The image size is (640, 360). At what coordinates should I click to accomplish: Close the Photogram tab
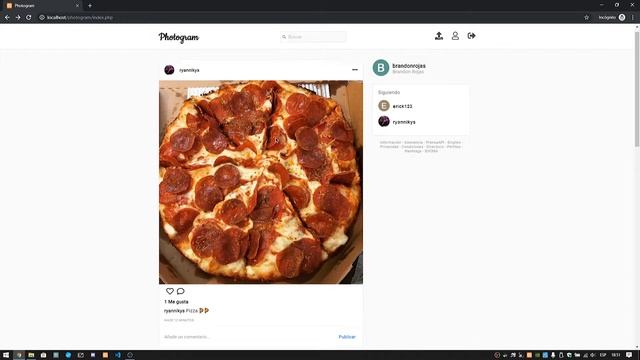(77, 6)
